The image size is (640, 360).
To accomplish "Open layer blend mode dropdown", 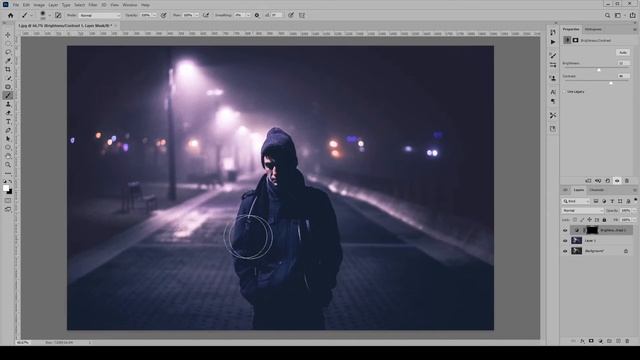I will coord(582,211).
